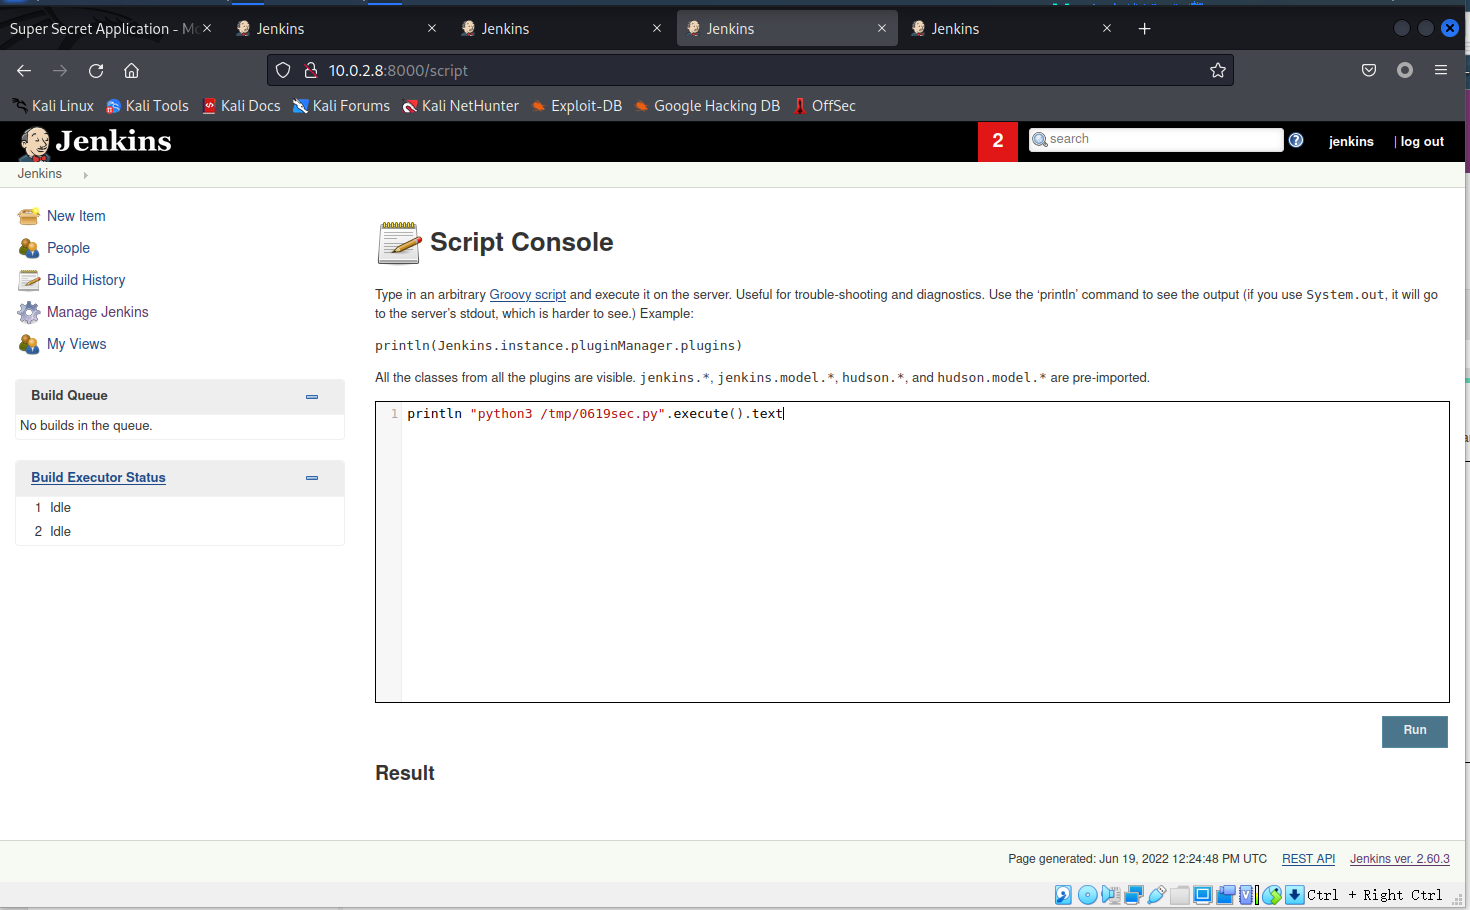This screenshot has width=1470, height=910.
Task: Open the Groovy script link
Action: coord(528,295)
